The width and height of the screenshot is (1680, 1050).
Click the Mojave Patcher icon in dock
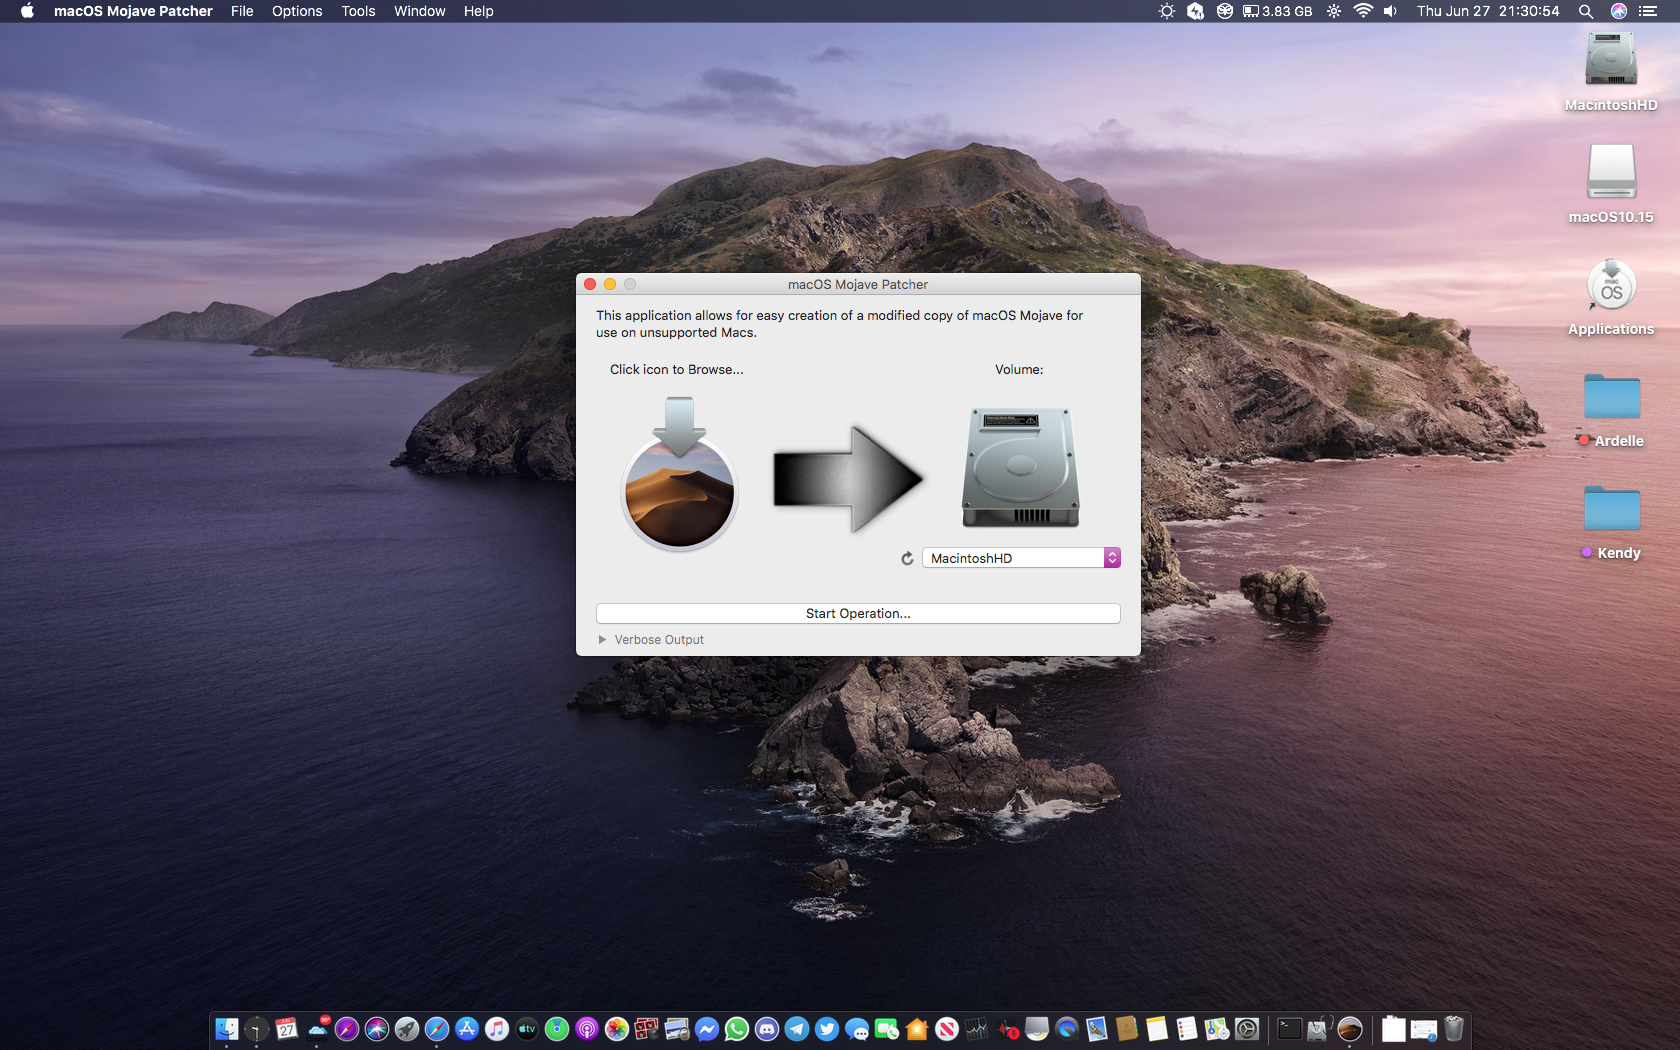1350,1028
